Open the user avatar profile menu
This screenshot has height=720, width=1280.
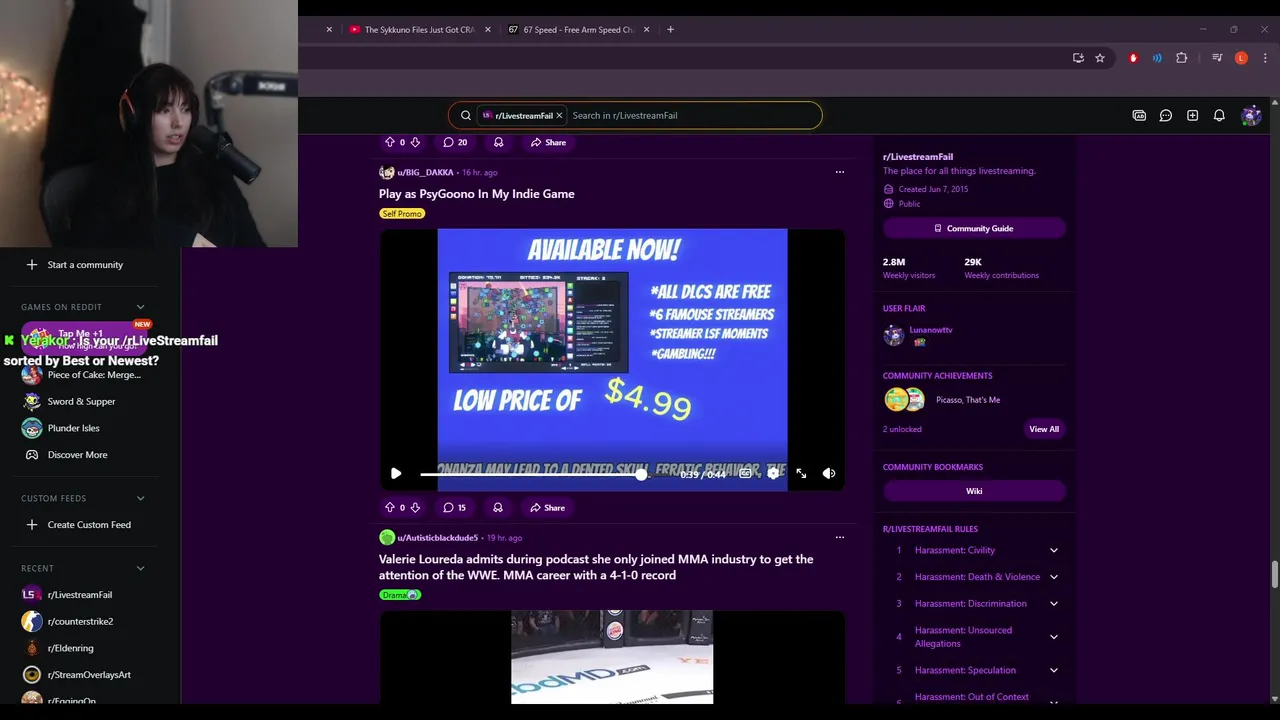[1251, 115]
